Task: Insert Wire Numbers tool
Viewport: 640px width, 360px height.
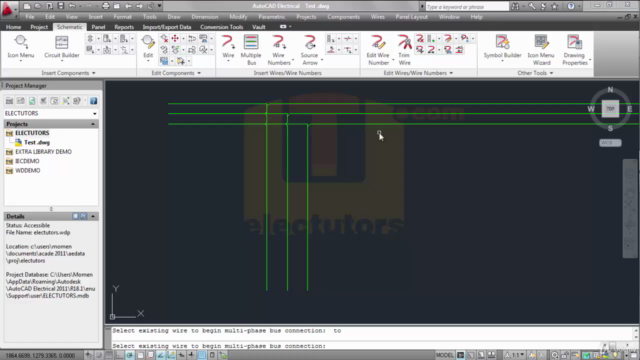Action: 279,50
